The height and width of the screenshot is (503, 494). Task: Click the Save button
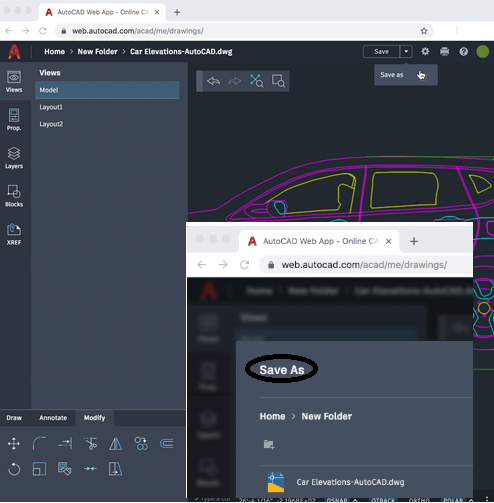point(381,51)
